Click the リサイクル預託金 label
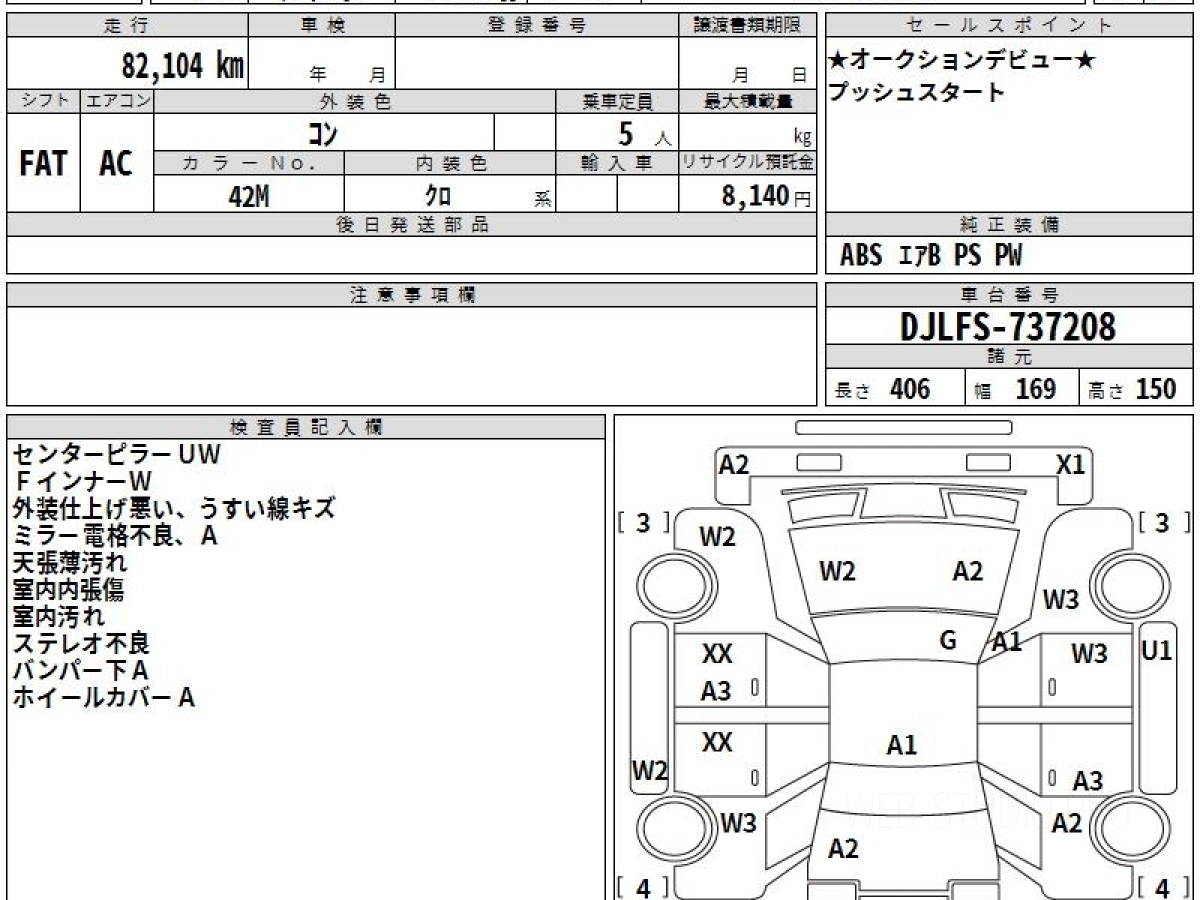 point(747,163)
